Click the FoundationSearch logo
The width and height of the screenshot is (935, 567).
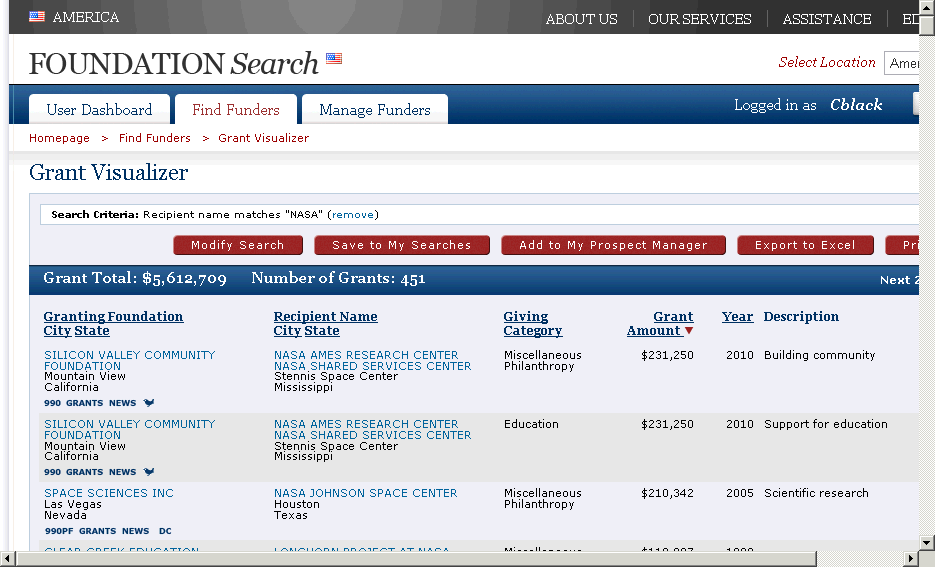[174, 63]
